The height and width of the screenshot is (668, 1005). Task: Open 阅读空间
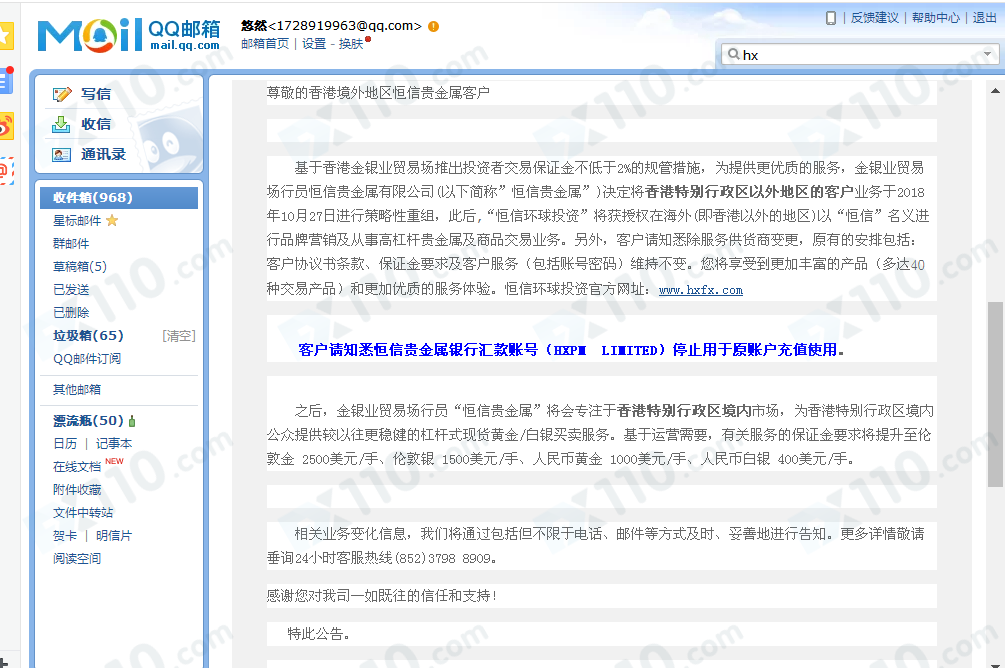(77, 559)
